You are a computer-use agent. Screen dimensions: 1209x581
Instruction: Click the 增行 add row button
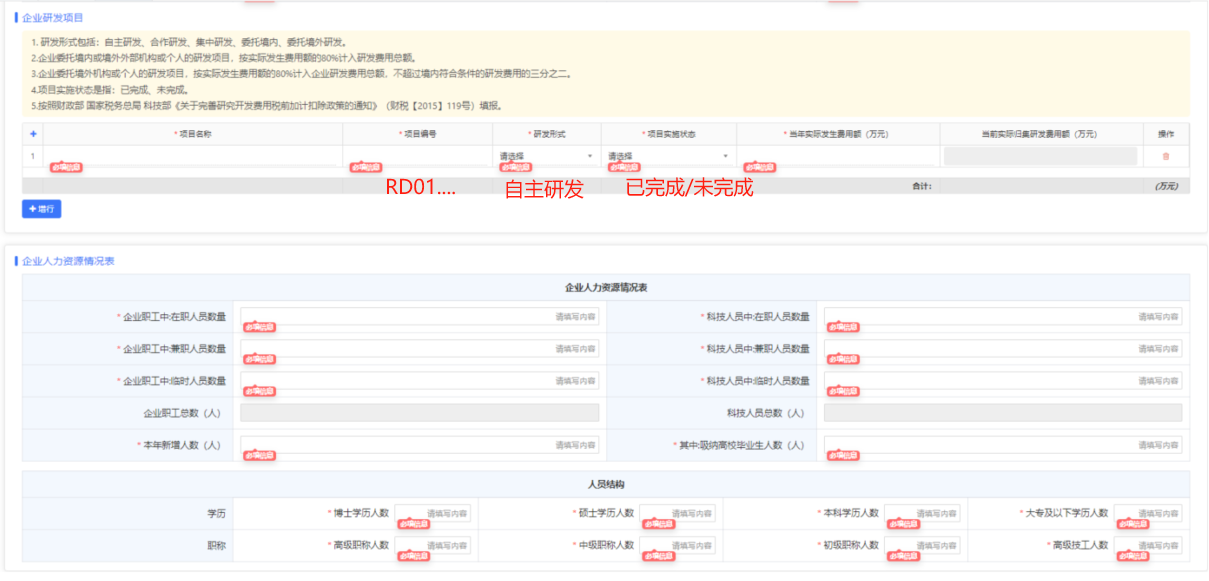[x=42, y=209]
